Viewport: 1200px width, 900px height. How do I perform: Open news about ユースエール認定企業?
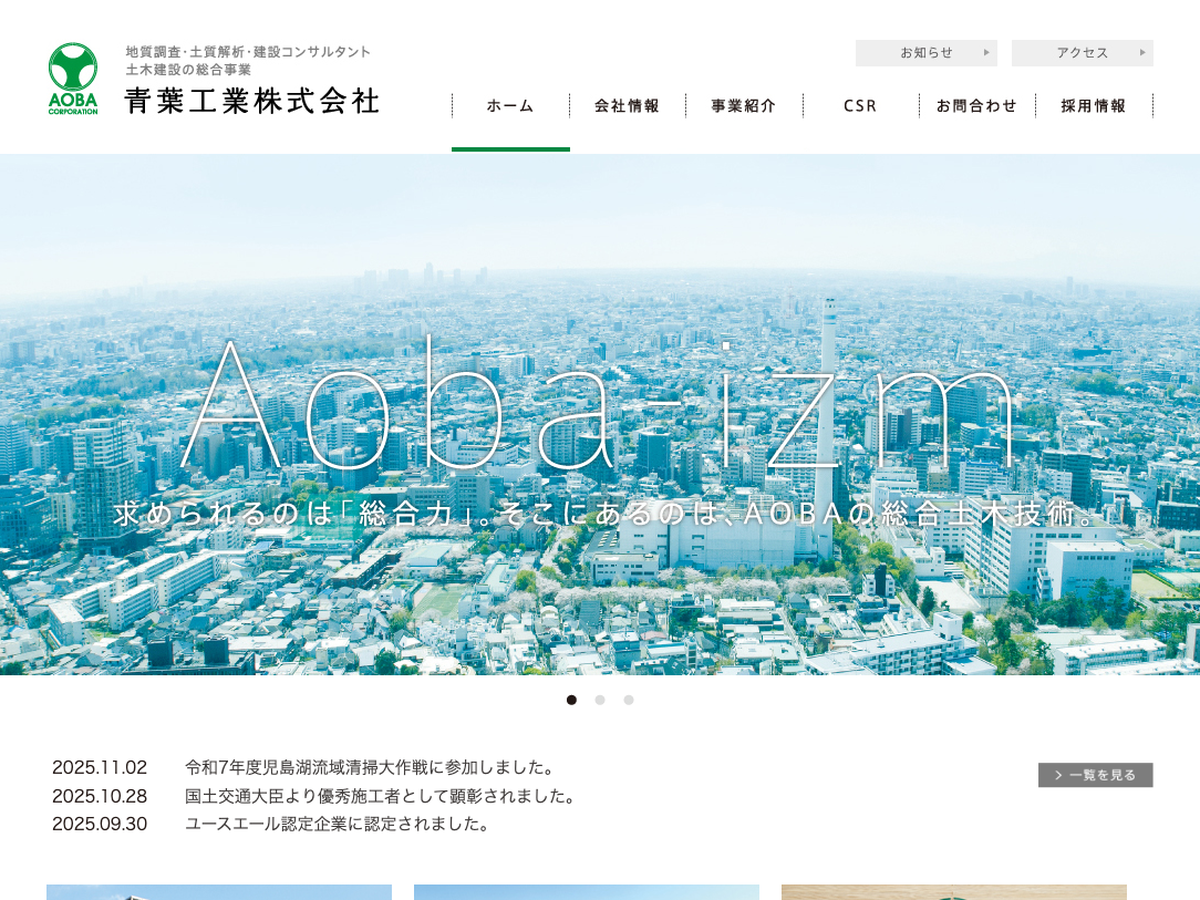click(x=338, y=824)
